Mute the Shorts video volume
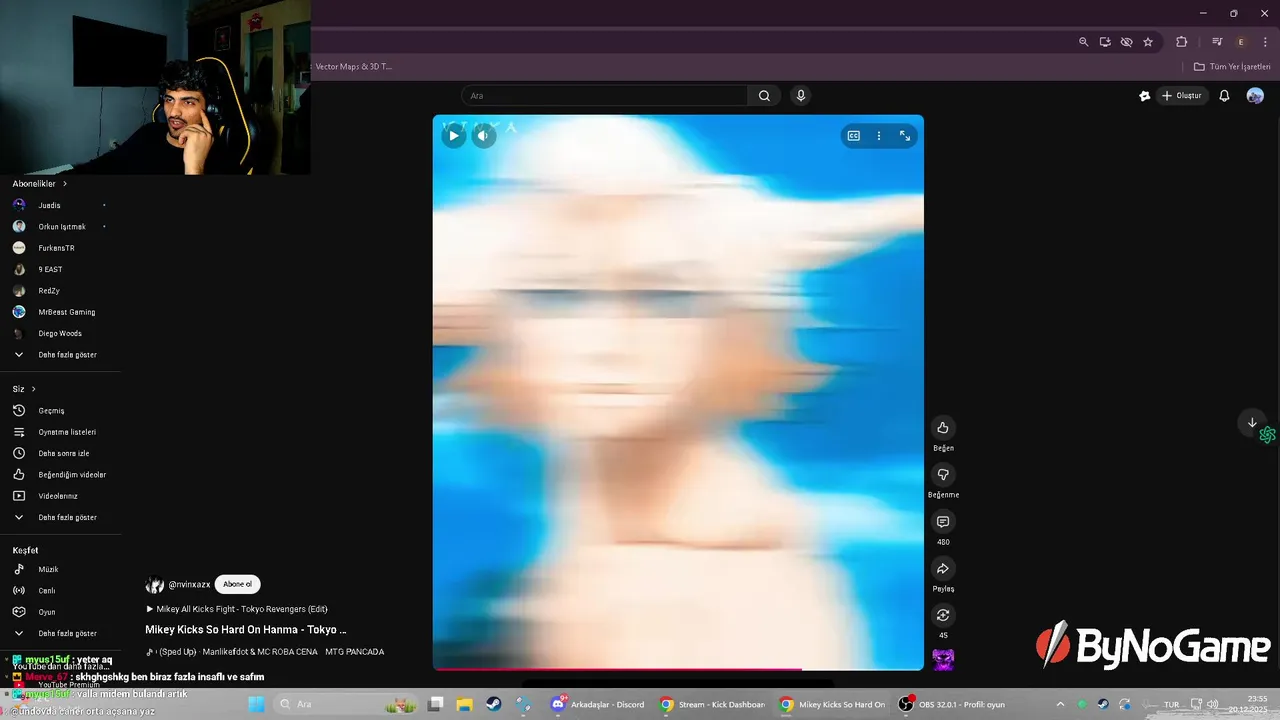The height and width of the screenshot is (720, 1280). (484, 135)
